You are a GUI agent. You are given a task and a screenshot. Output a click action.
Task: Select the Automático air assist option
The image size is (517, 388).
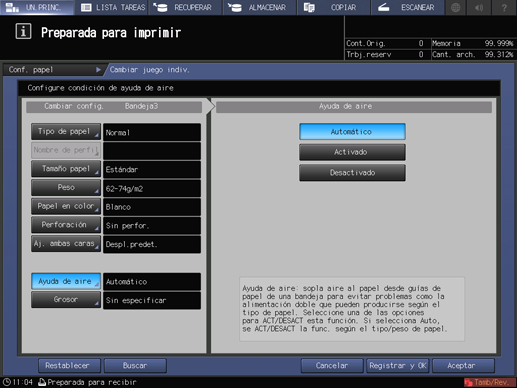352,132
